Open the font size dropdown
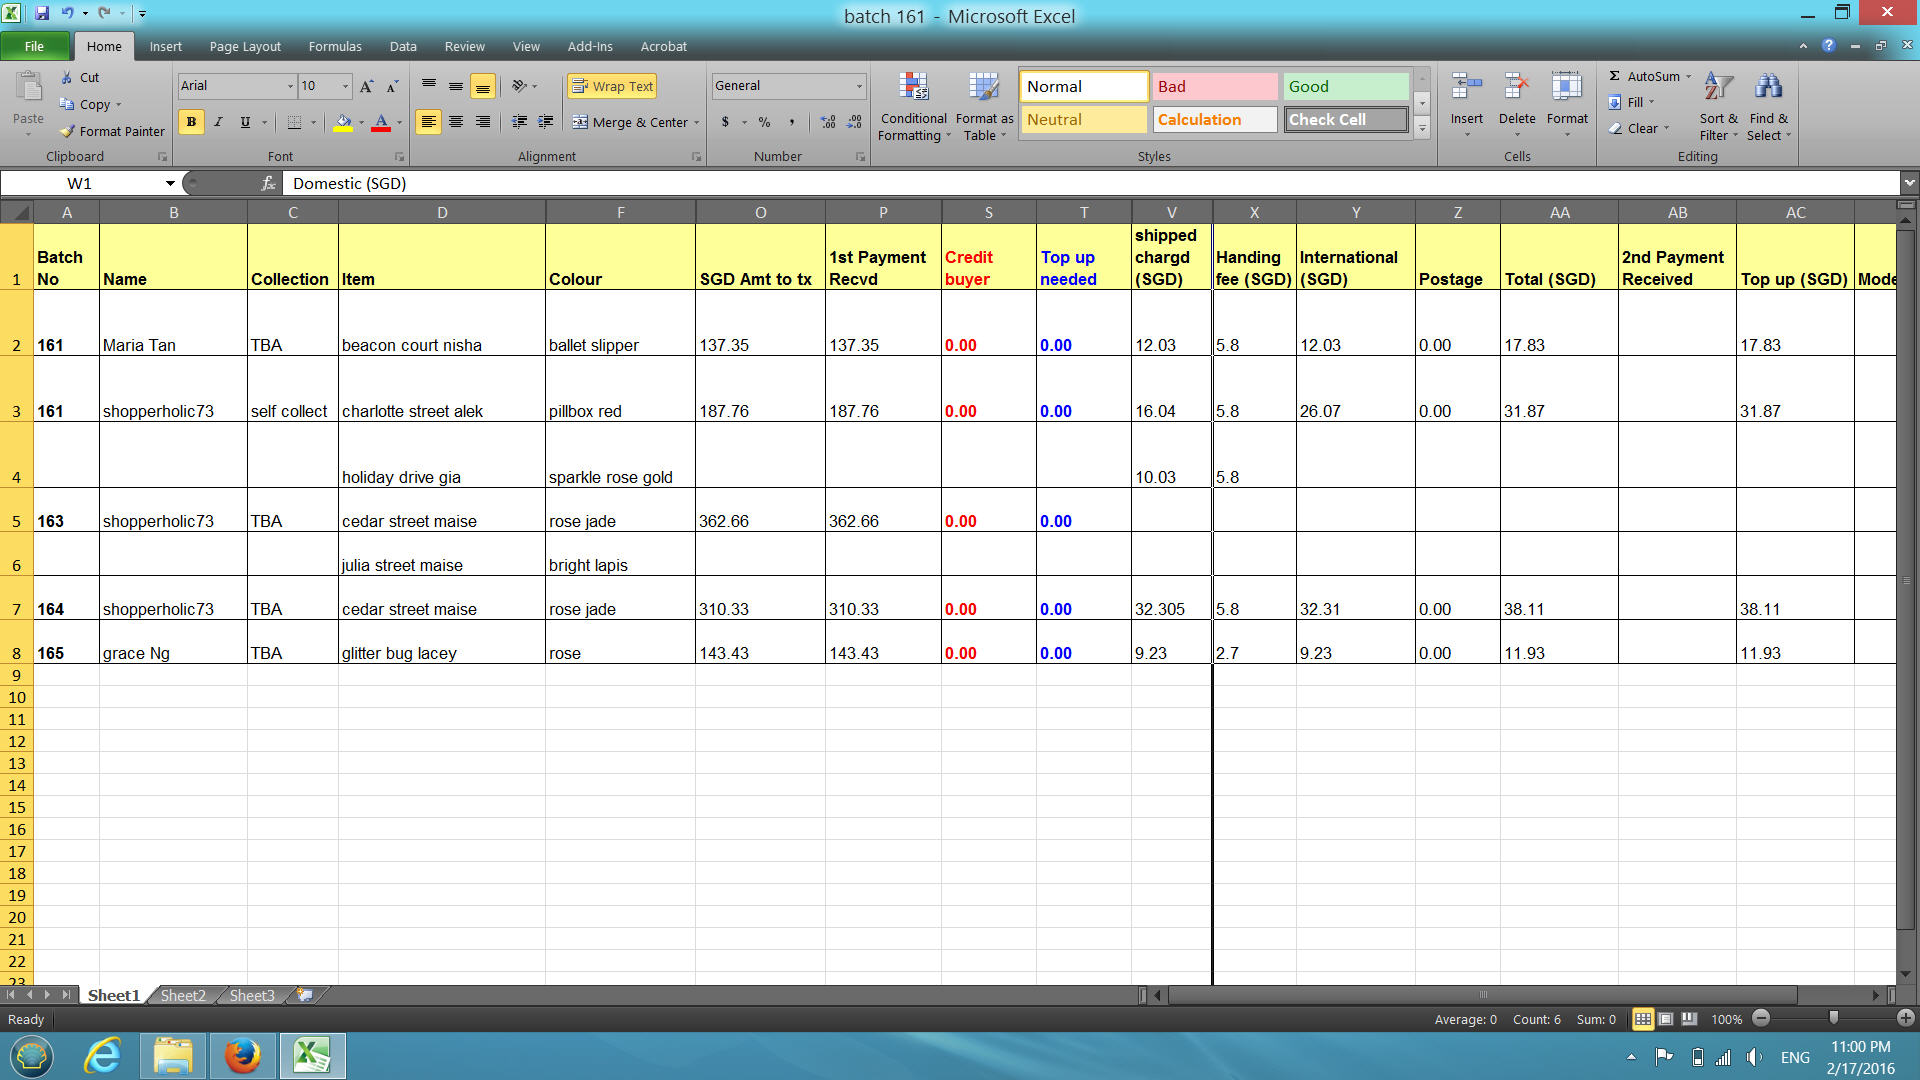1920x1080 pixels. click(x=346, y=86)
